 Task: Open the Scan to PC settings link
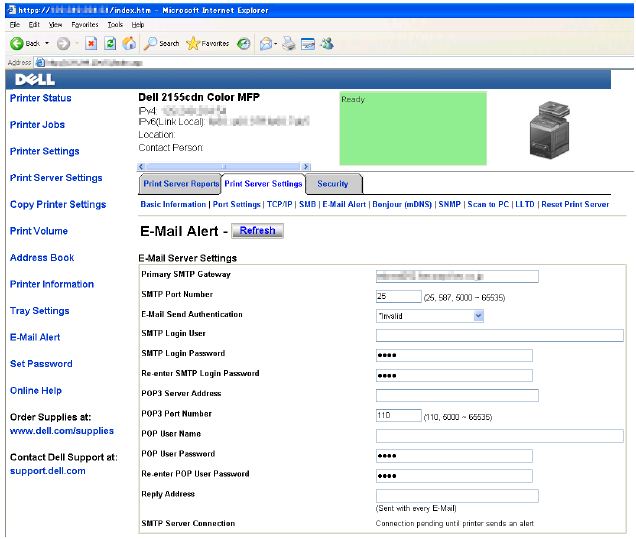tap(488, 204)
